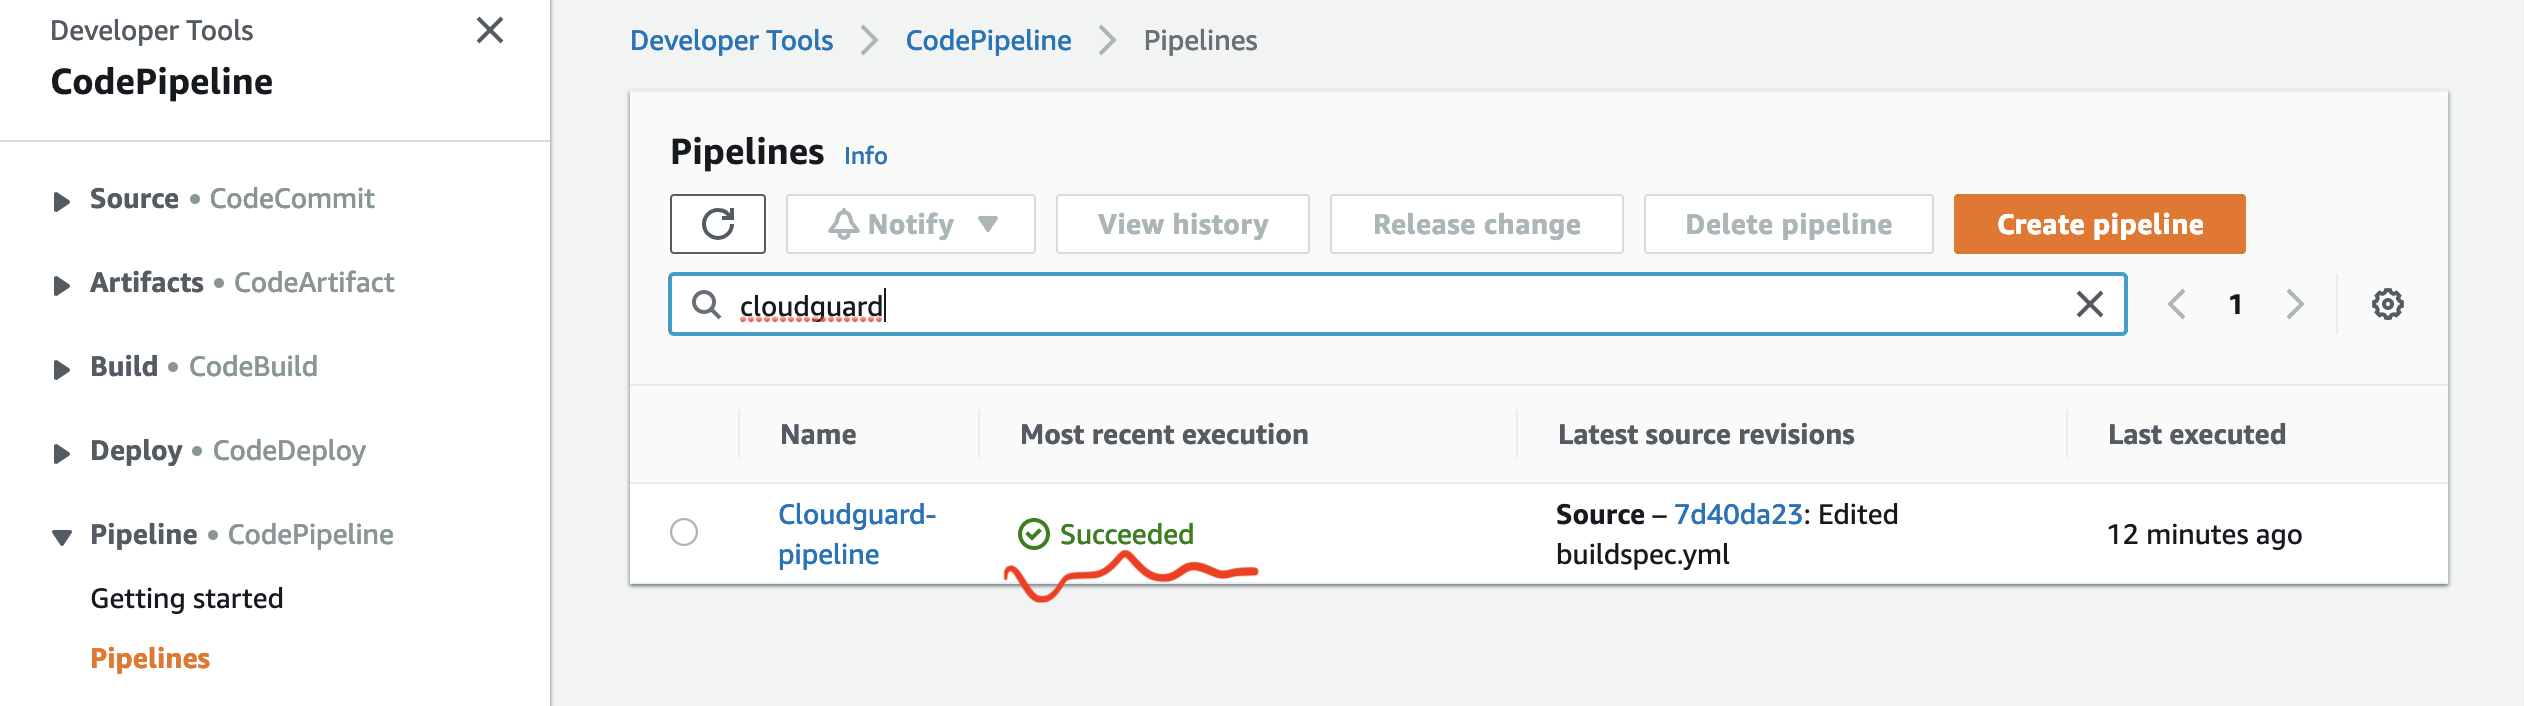2524x706 pixels.
Task: Click the Succeeded status checkmark icon
Action: tap(1033, 534)
